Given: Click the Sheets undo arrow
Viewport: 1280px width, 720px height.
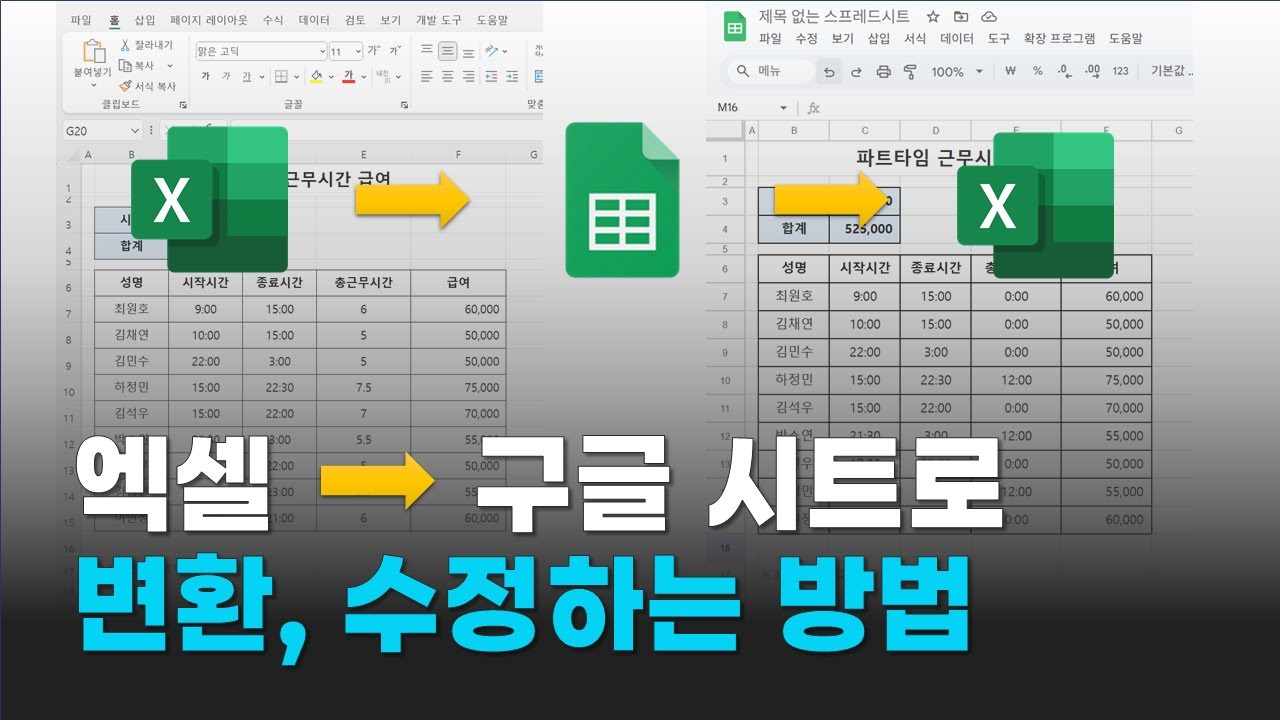Looking at the screenshot, I should click(829, 71).
